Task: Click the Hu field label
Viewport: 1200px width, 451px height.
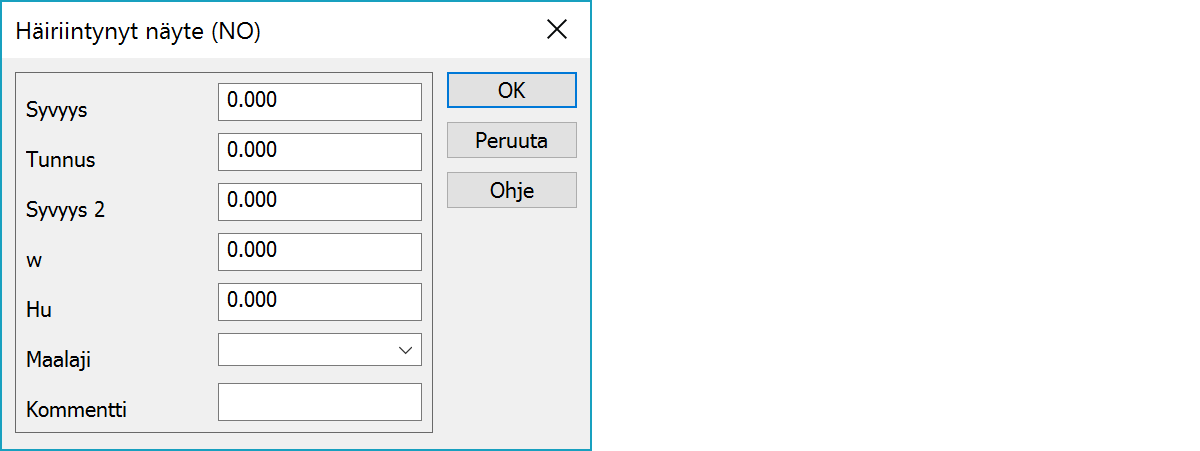Action: (x=39, y=310)
